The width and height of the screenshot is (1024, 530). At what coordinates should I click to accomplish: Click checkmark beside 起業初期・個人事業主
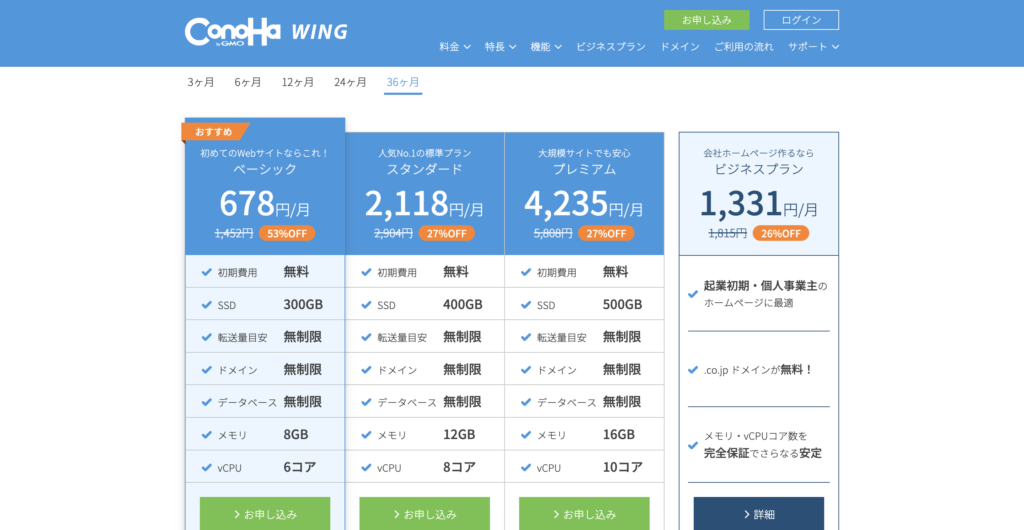point(693,294)
